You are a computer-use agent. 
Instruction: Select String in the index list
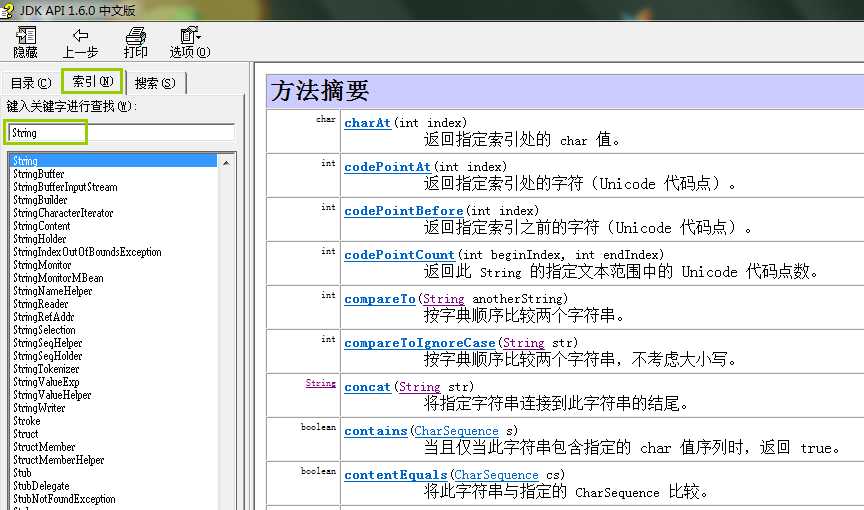(25, 161)
